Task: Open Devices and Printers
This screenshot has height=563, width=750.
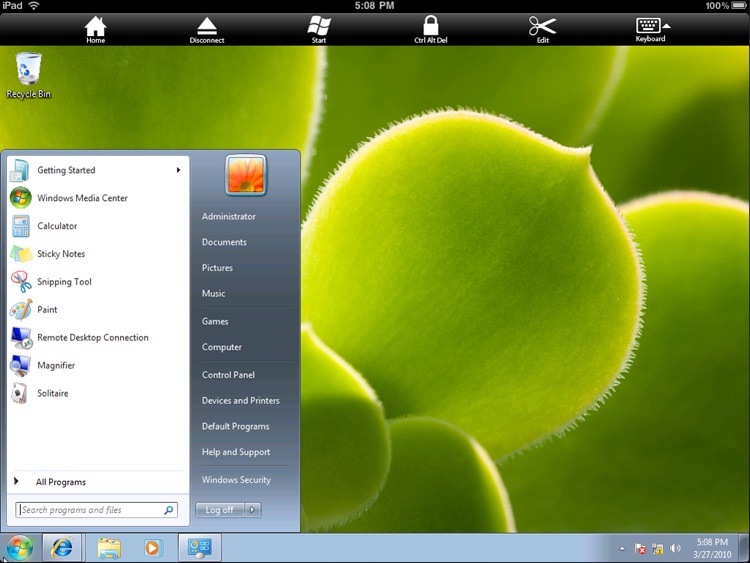Action: click(x=241, y=400)
